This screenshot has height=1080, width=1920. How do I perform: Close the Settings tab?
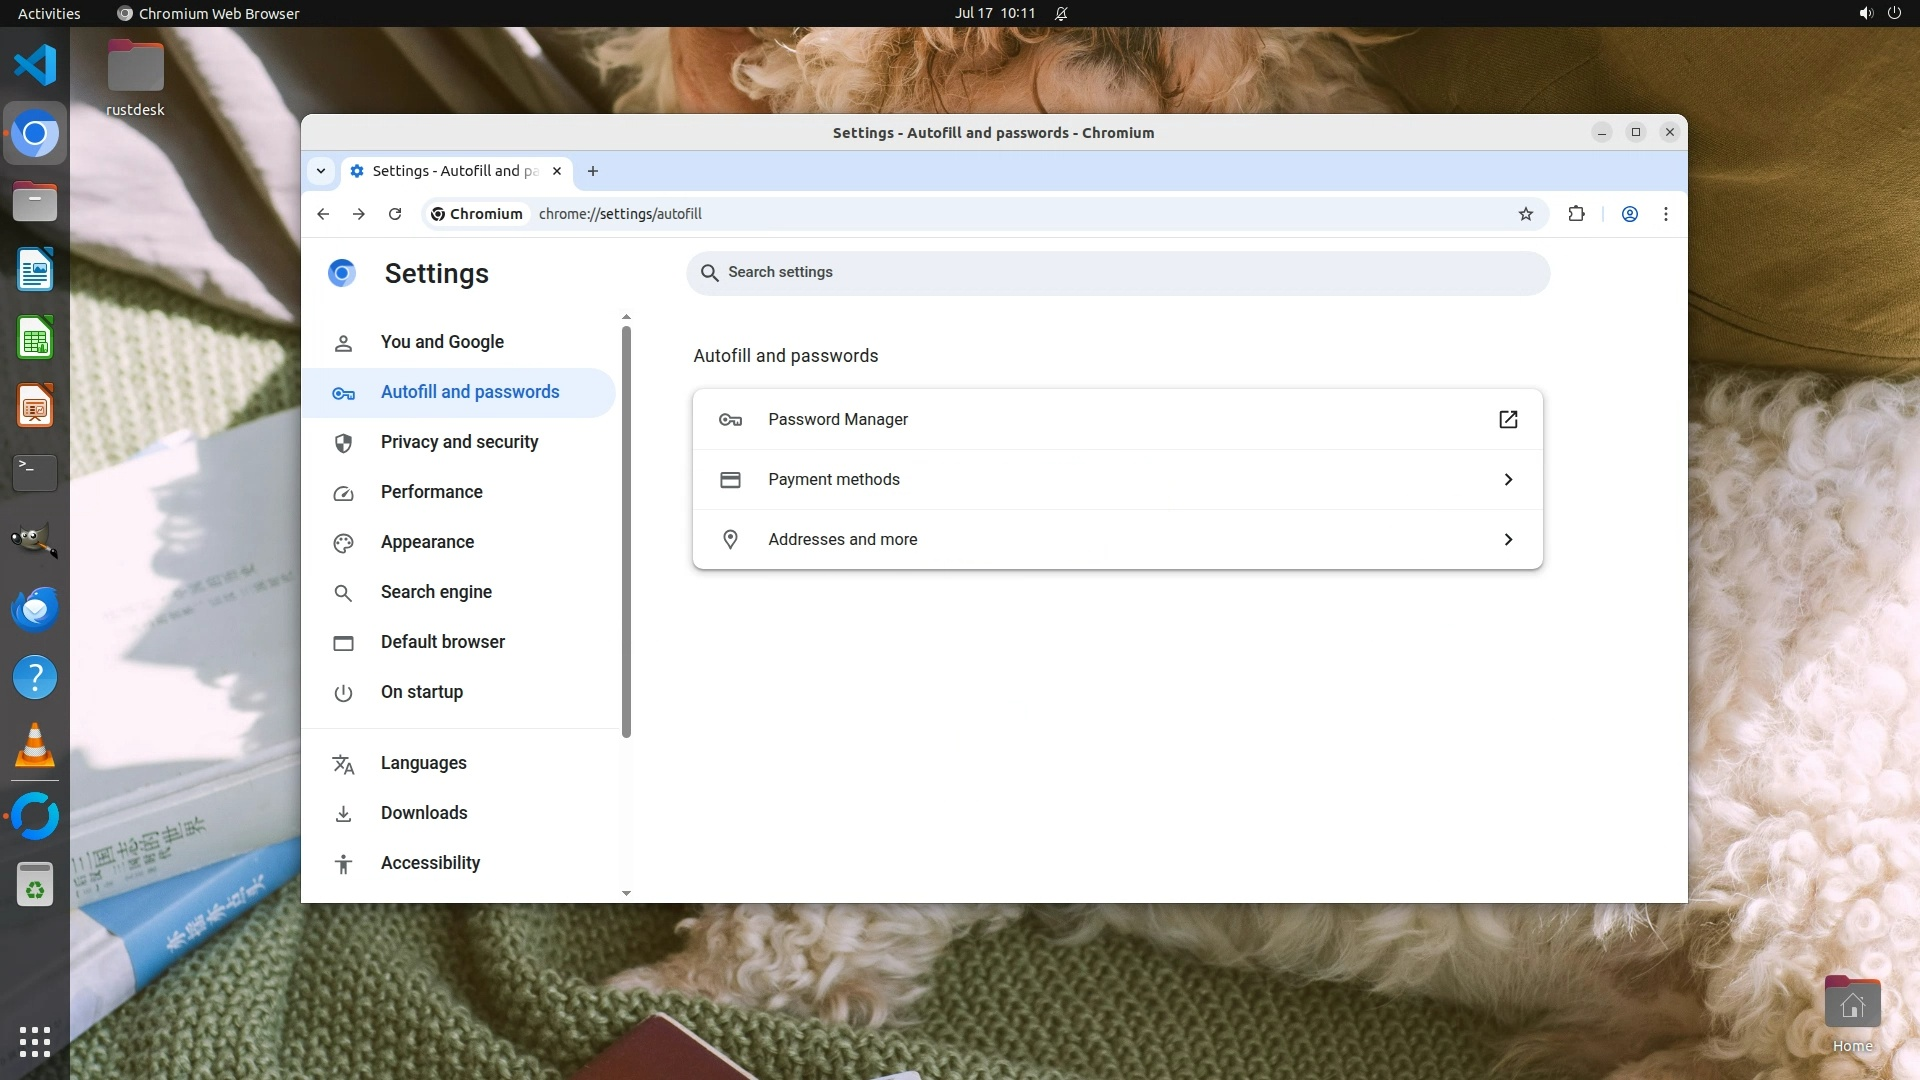[x=557, y=171]
